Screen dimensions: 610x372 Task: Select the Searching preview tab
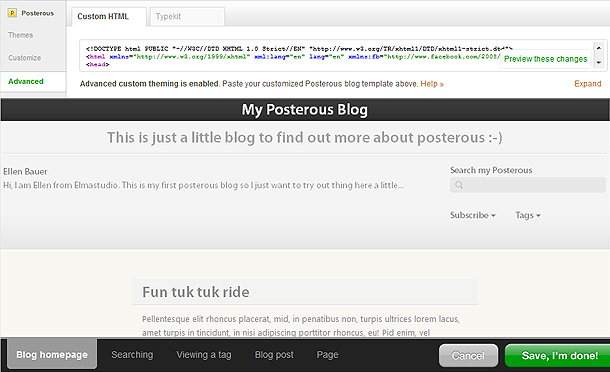tap(132, 355)
